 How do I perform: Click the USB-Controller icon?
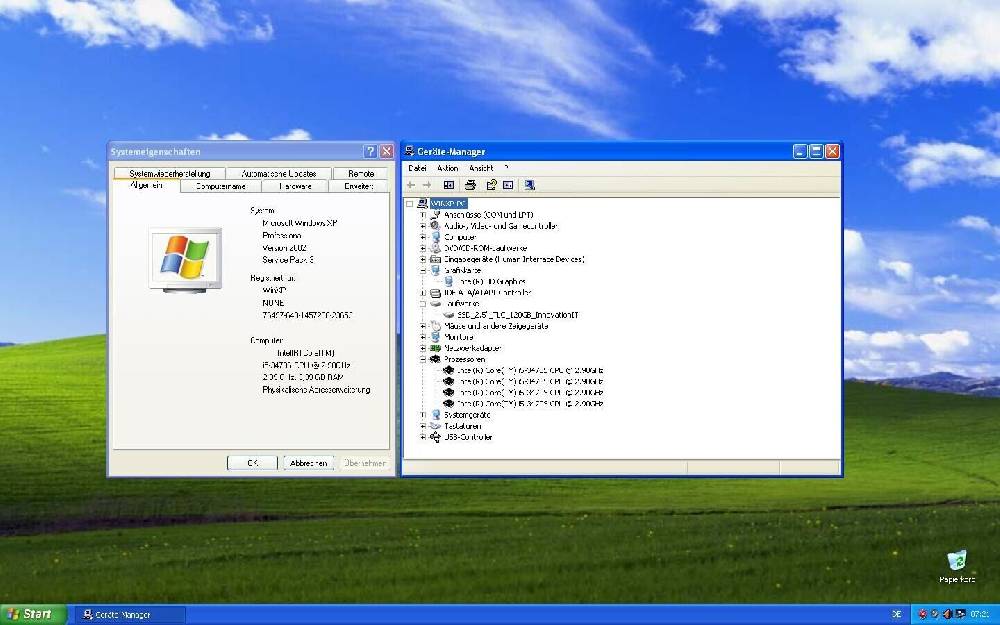coord(435,438)
